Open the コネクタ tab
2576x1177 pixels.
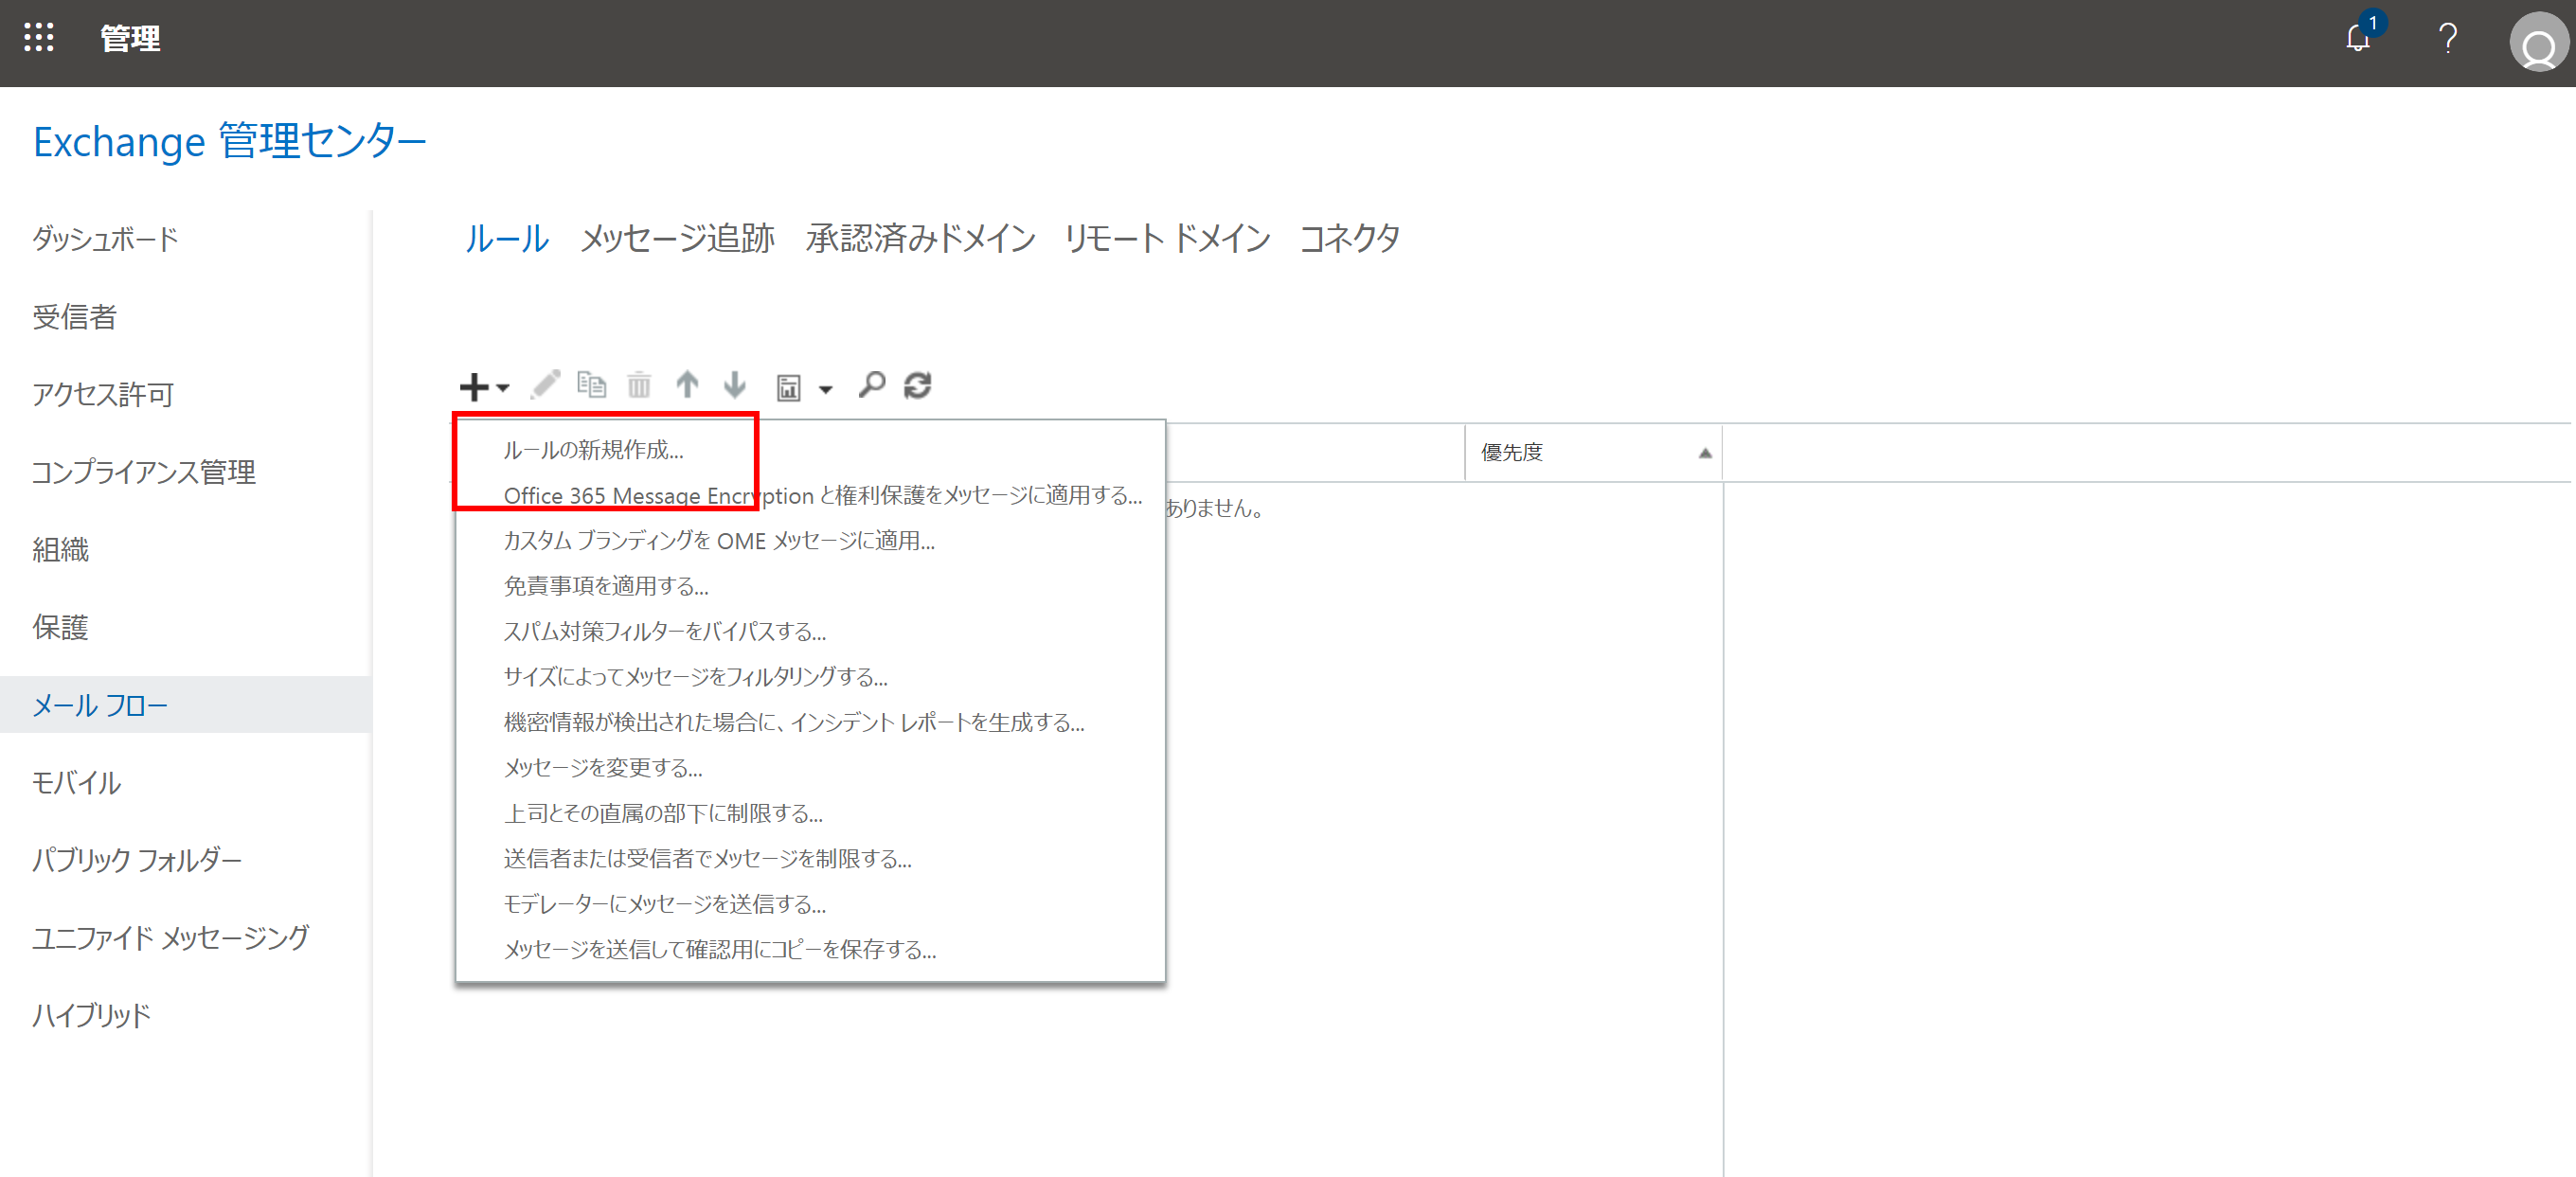[x=1348, y=238]
